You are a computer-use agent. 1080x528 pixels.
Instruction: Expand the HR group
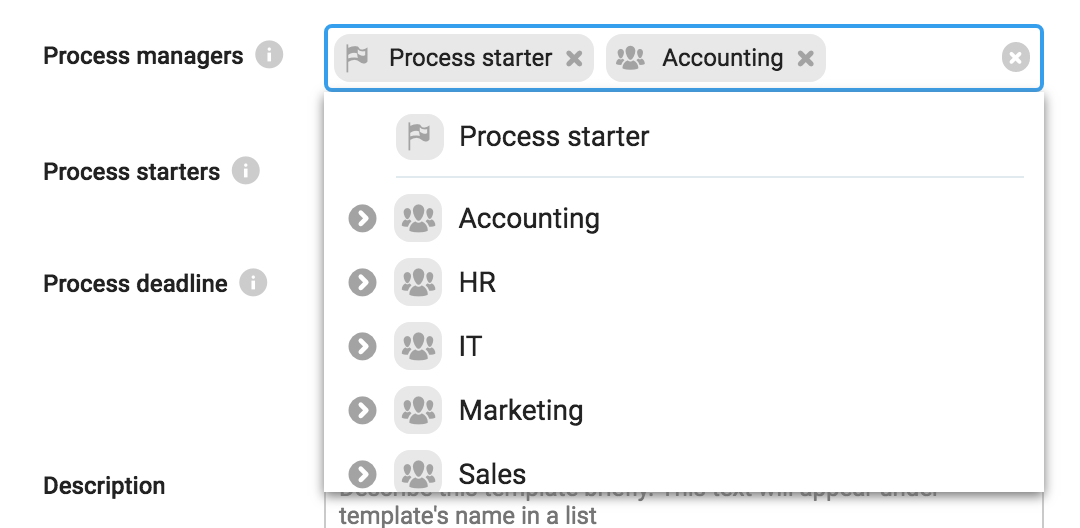362,284
